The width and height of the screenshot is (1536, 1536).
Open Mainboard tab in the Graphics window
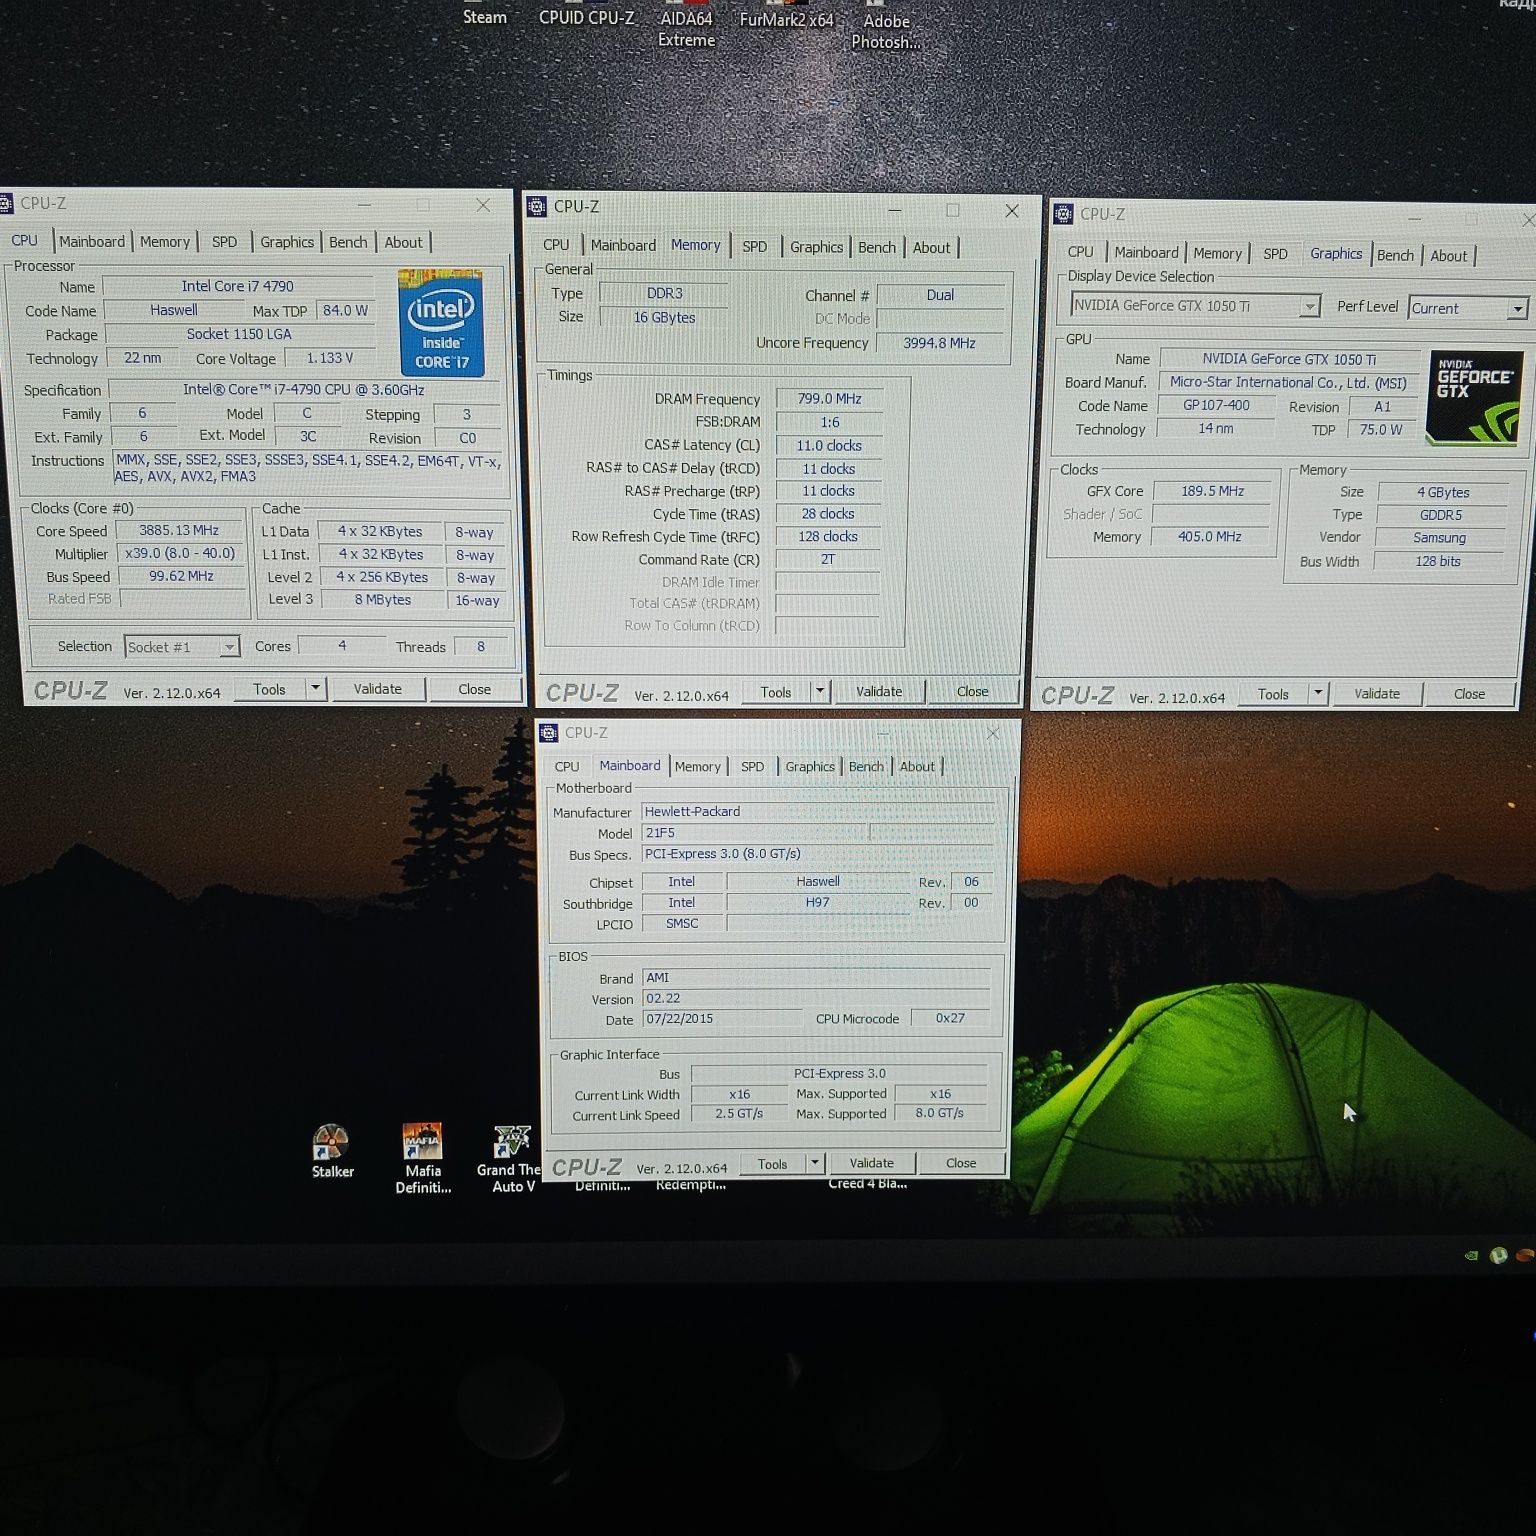pyautogui.click(x=1146, y=253)
